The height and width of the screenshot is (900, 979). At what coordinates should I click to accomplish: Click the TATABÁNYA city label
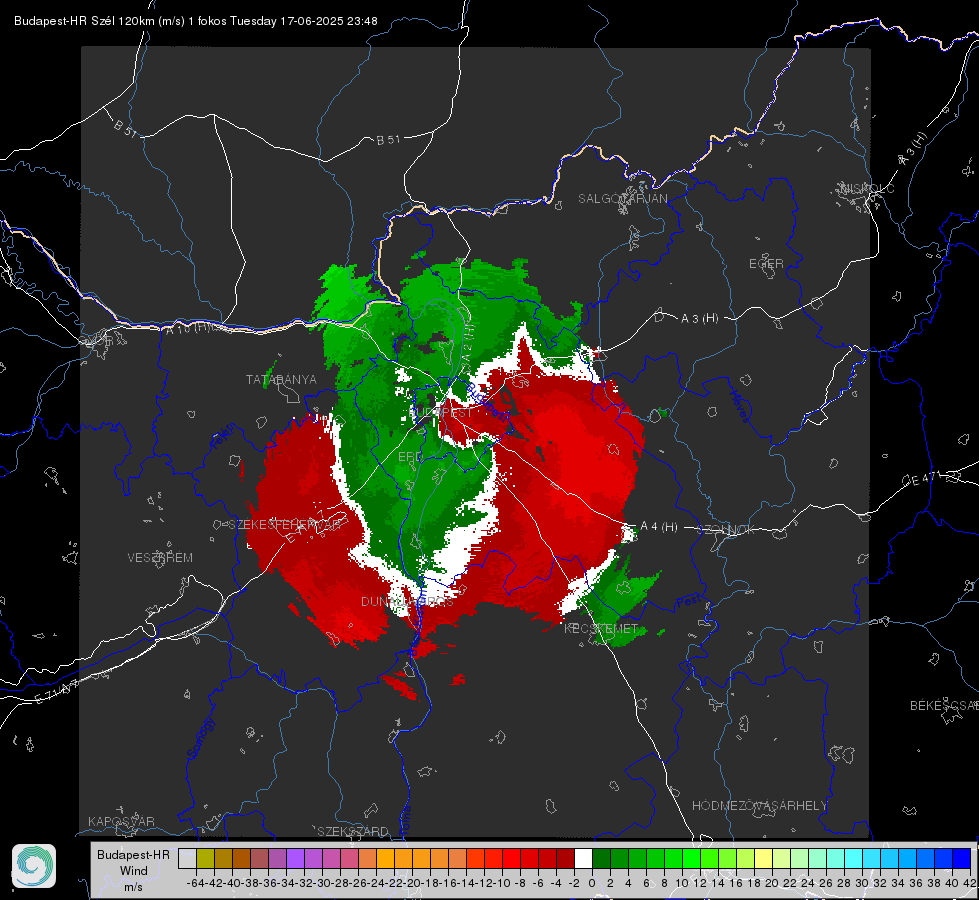281,379
